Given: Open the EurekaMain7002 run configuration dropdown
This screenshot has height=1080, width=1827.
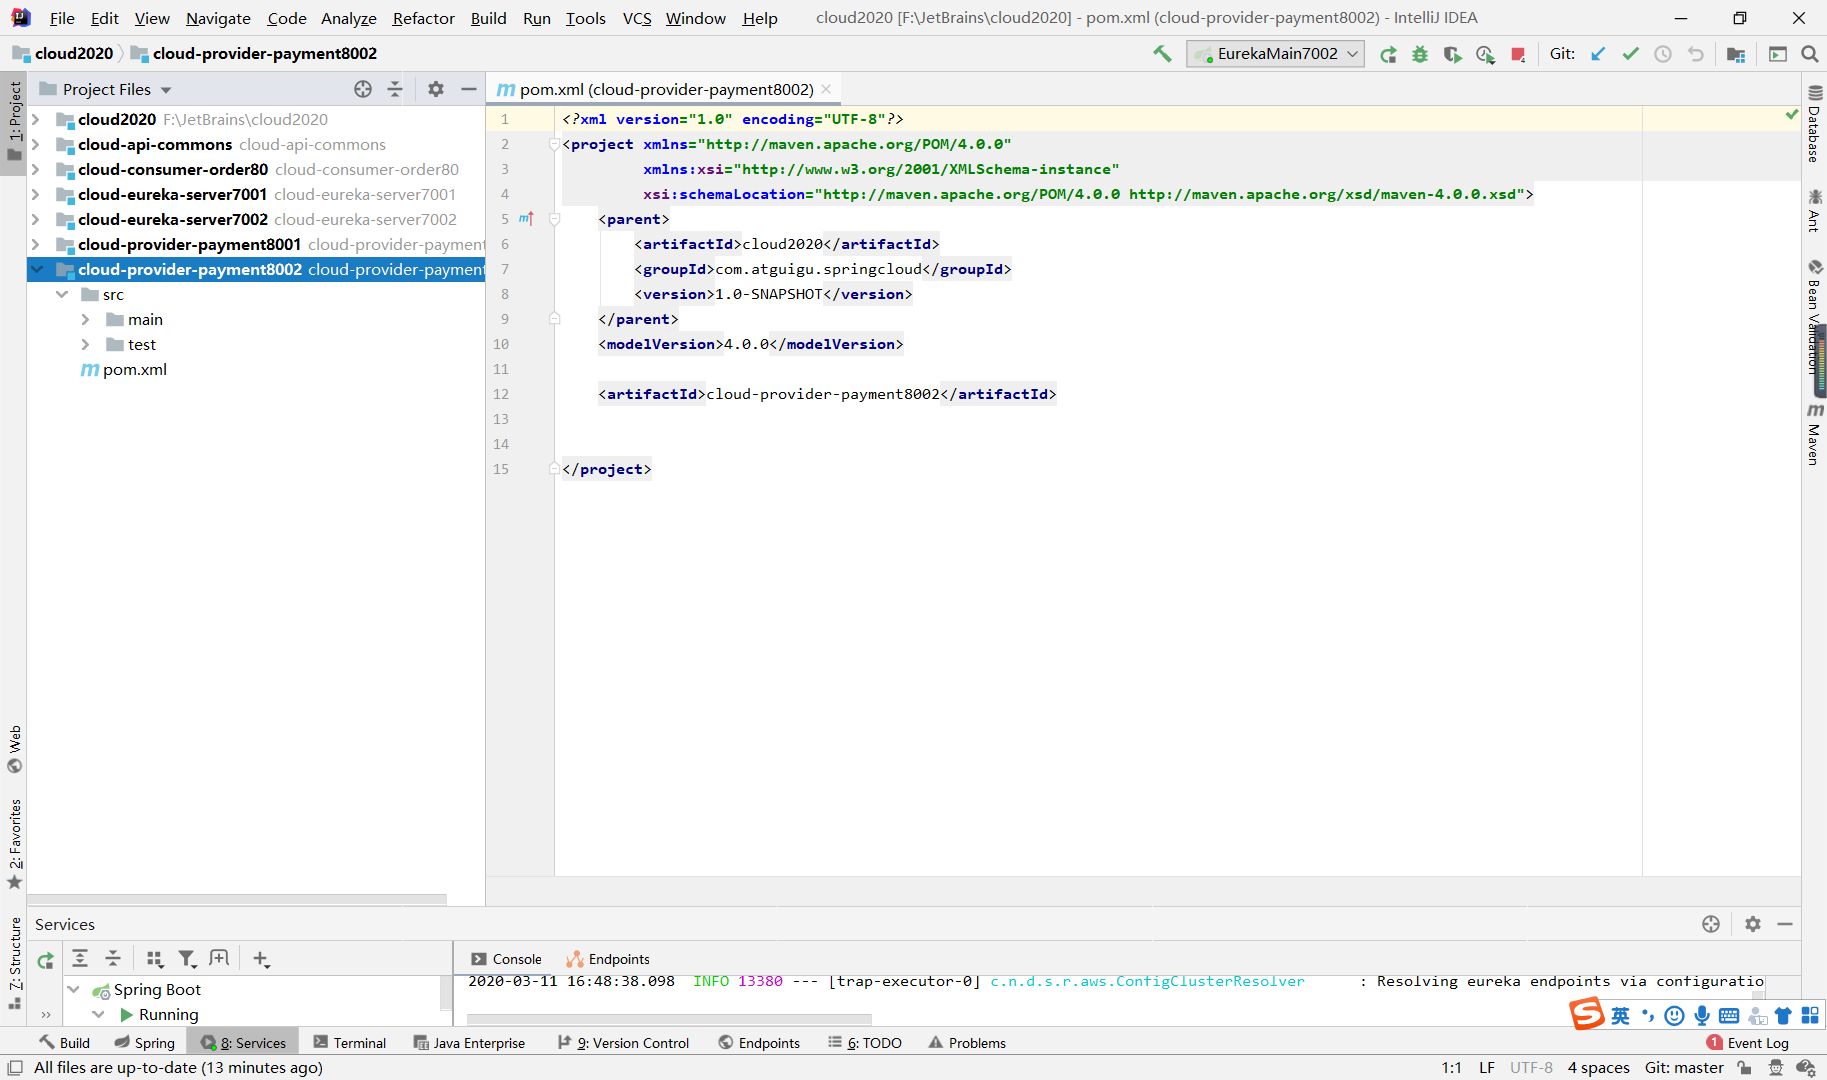Looking at the screenshot, I should click(1275, 54).
